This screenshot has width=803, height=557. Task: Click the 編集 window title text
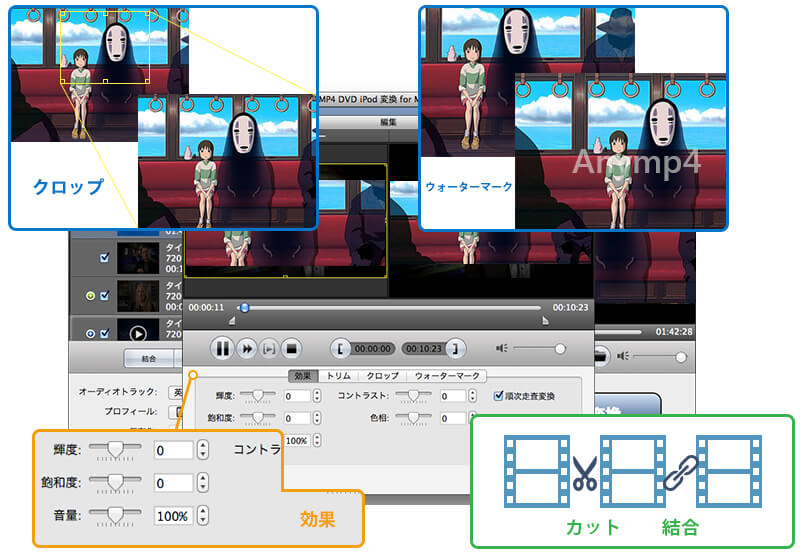point(388,122)
